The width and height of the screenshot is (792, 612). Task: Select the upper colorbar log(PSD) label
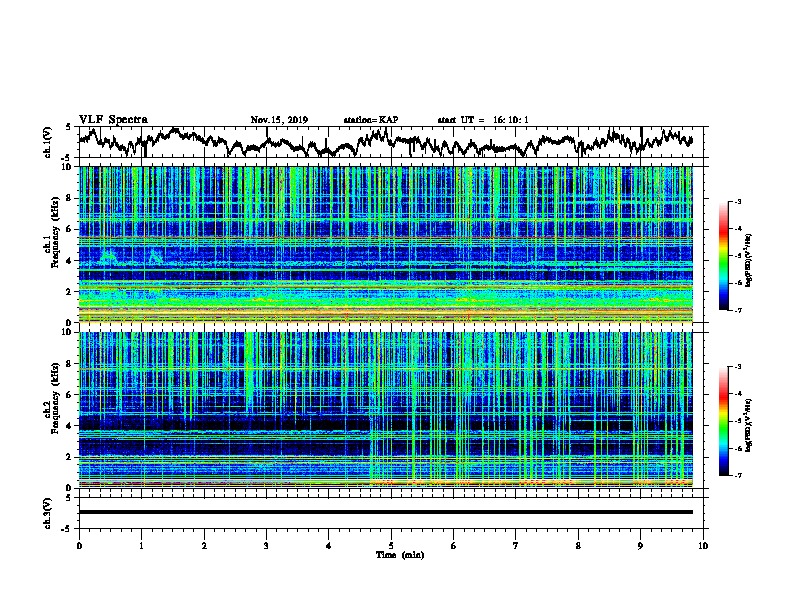point(749,261)
